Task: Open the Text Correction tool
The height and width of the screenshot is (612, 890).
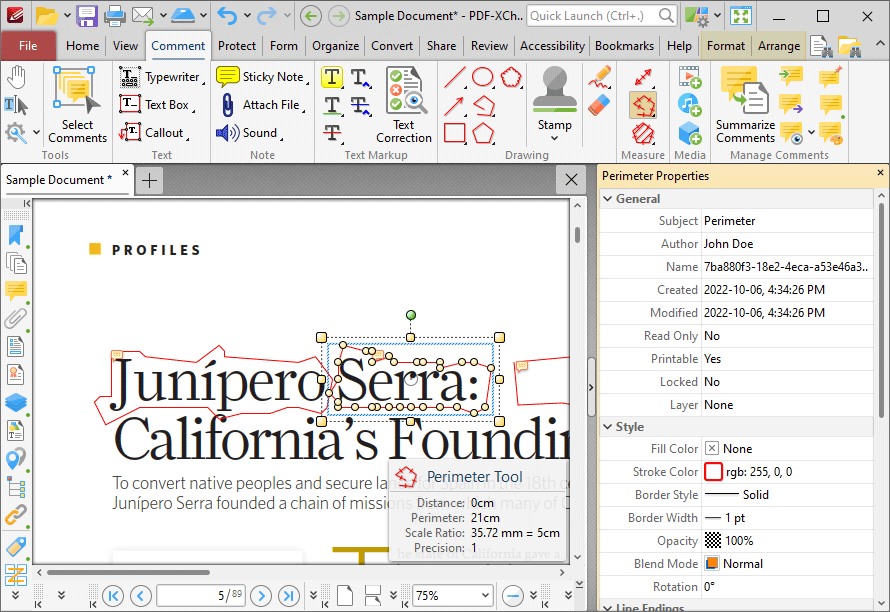Action: [404, 105]
